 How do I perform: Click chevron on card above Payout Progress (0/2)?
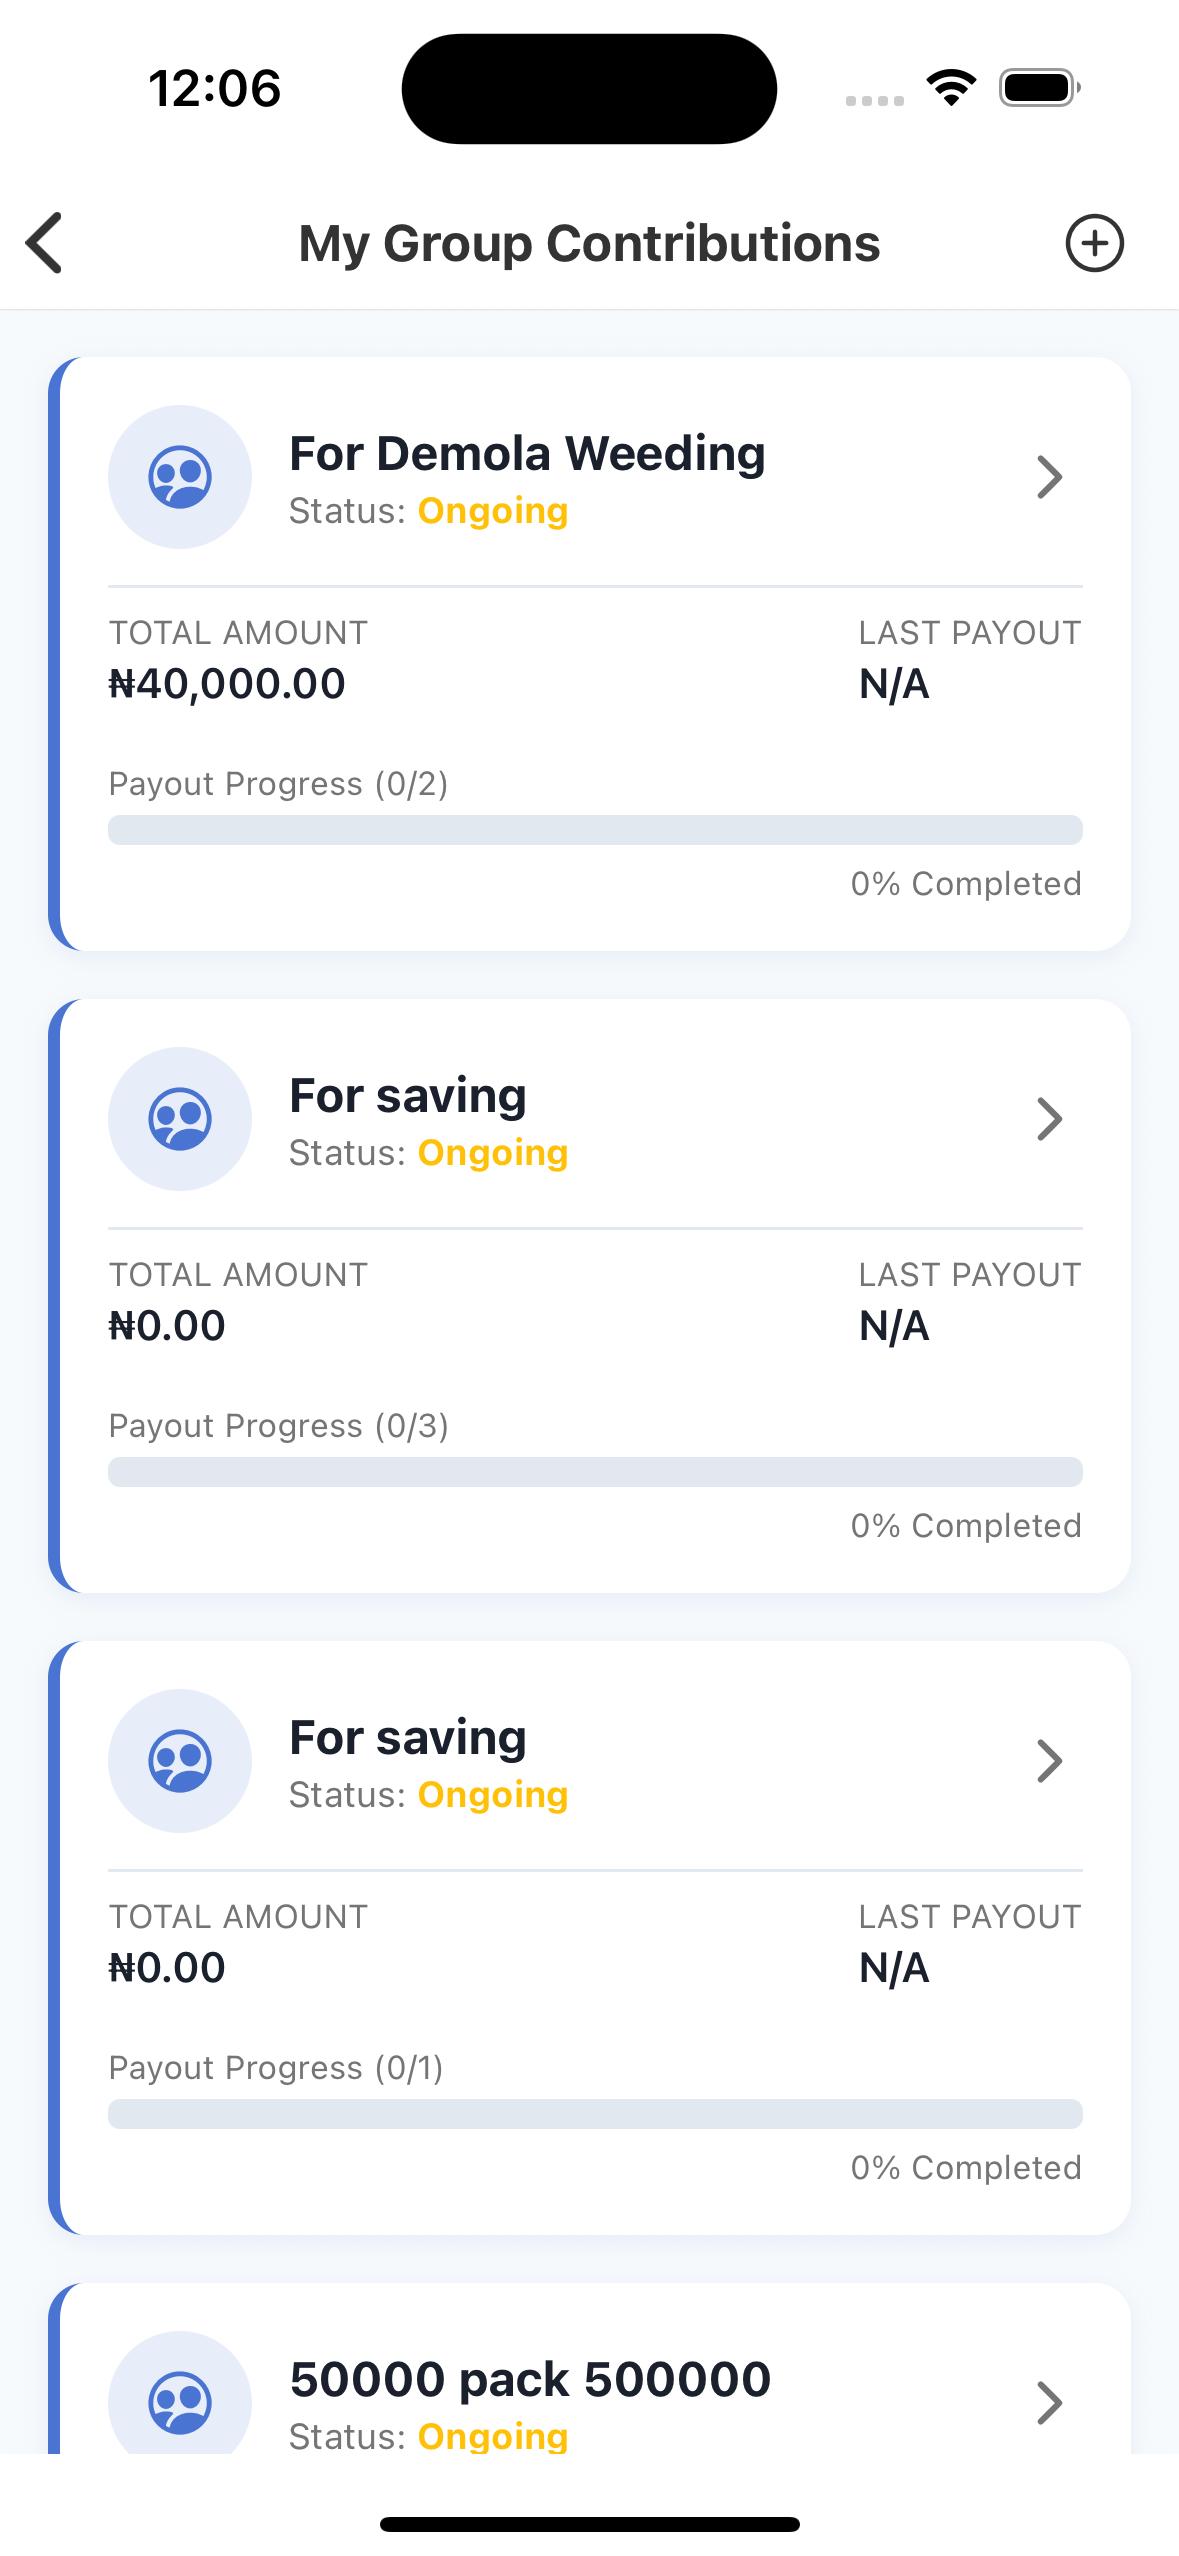tap(1049, 477)
